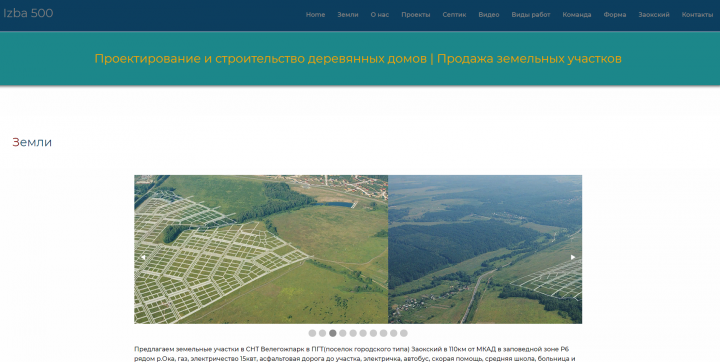This screenshot has width=720, height=362.
Task: Switch to the fourth carousel slide dot
Action: [343, 333]
